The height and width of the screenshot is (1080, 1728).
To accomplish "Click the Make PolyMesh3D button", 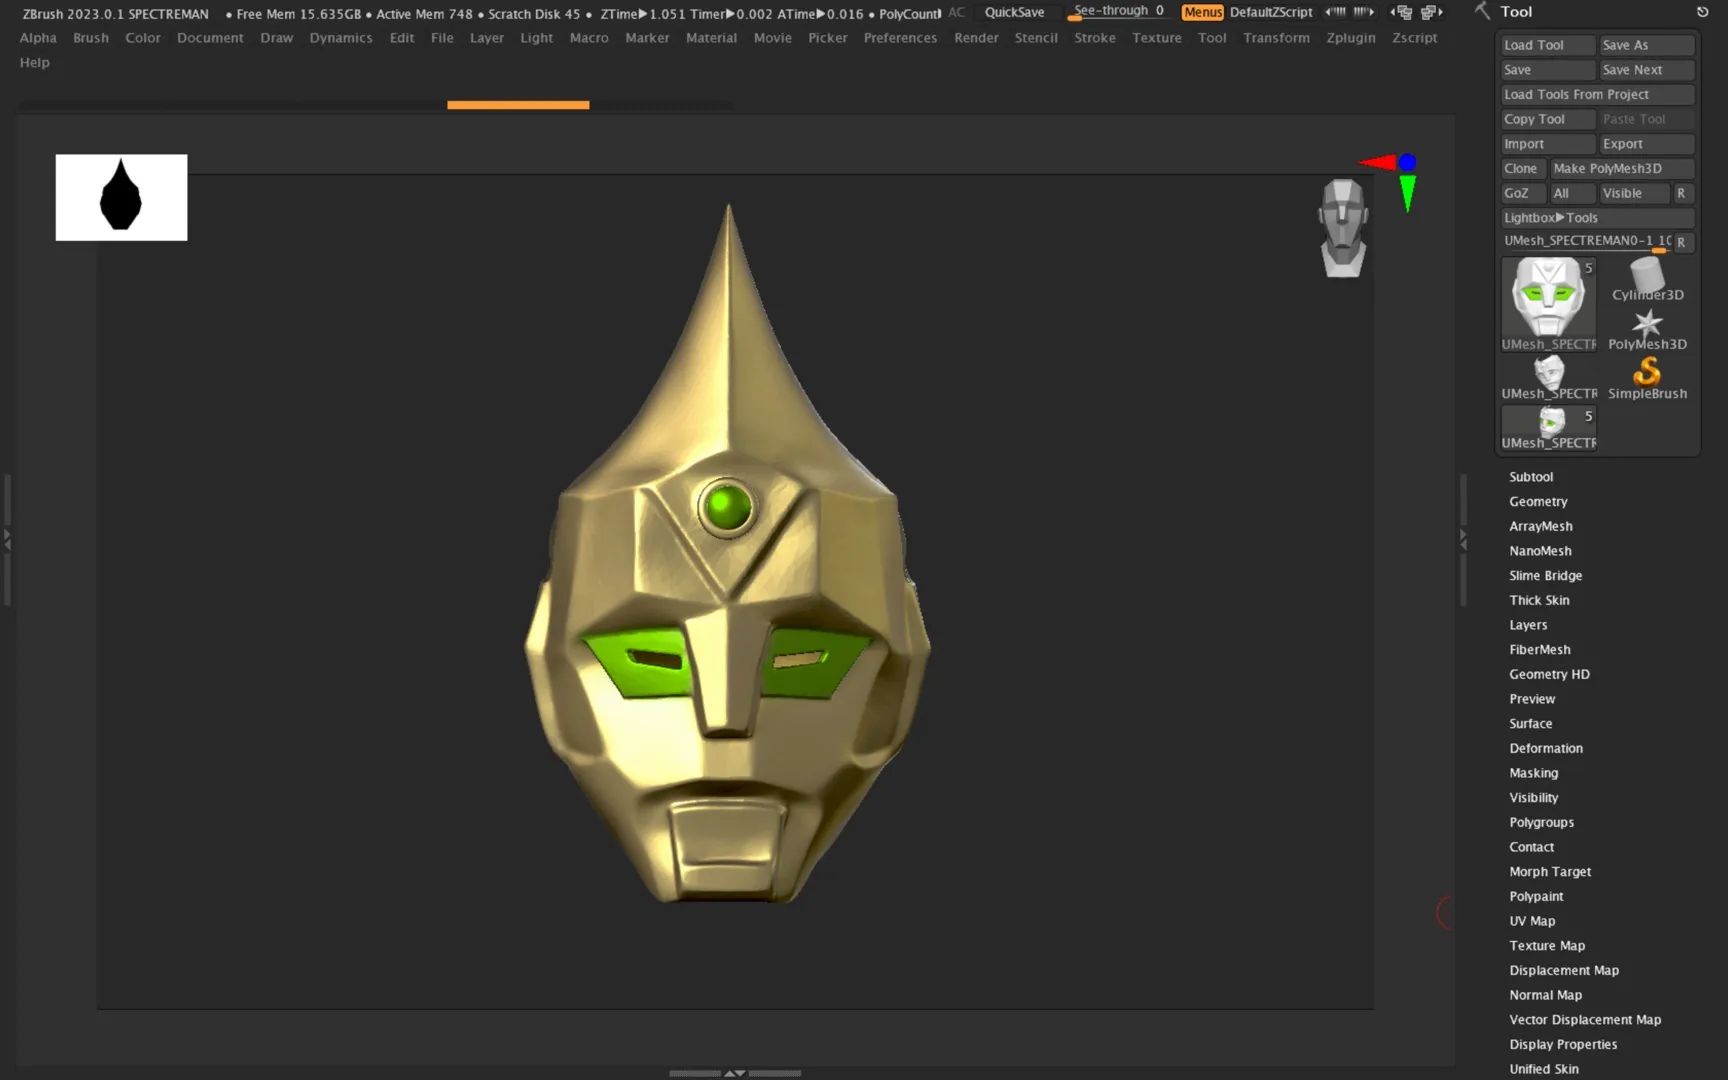I will [x=1622, y=168].
